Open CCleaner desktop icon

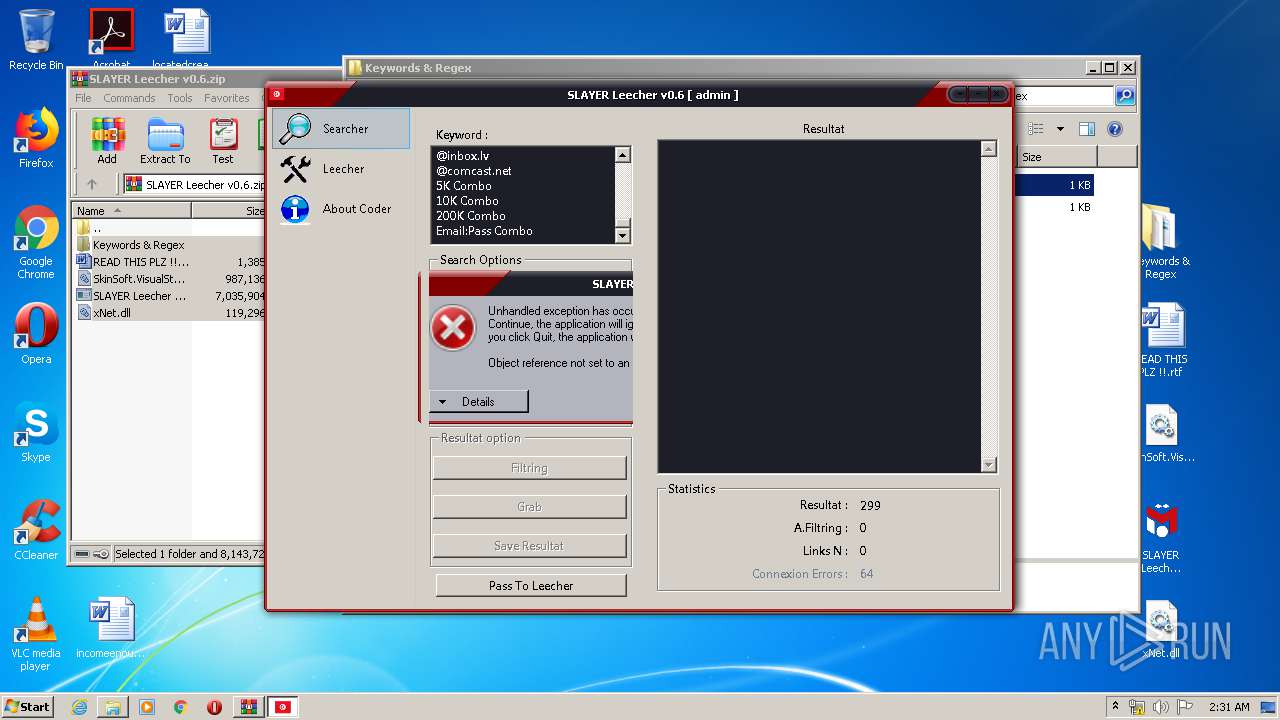tap(36, 531)
